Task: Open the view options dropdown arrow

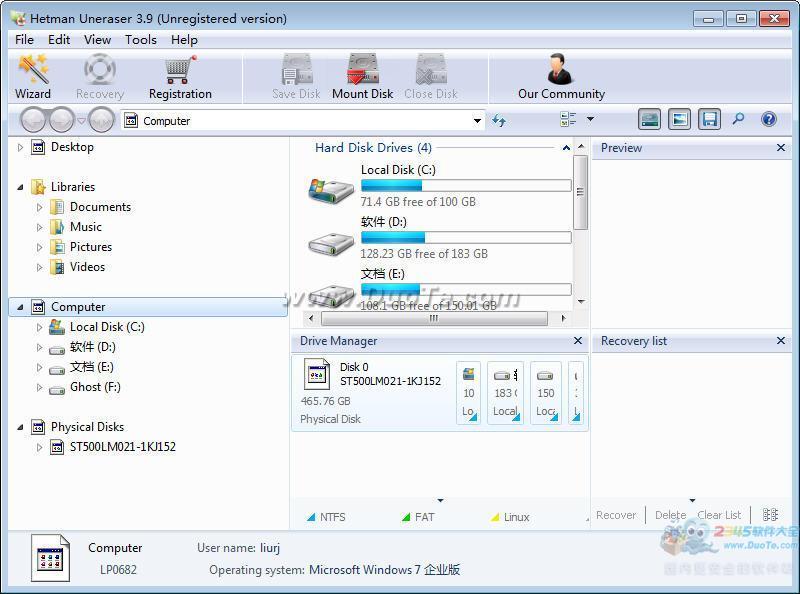Action: [590, 119]
